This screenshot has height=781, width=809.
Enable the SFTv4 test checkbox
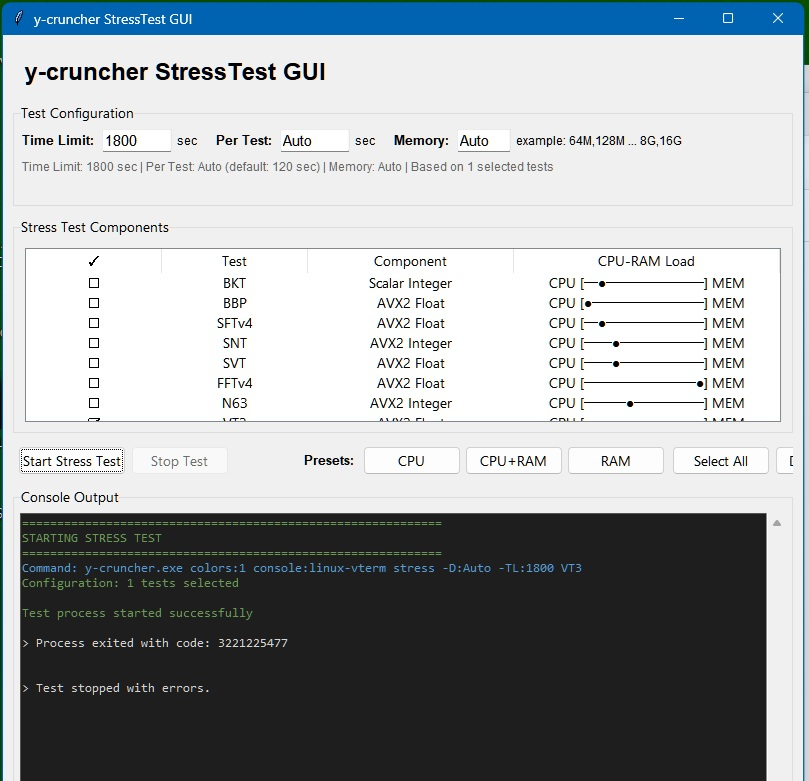[x=94, y=323]
